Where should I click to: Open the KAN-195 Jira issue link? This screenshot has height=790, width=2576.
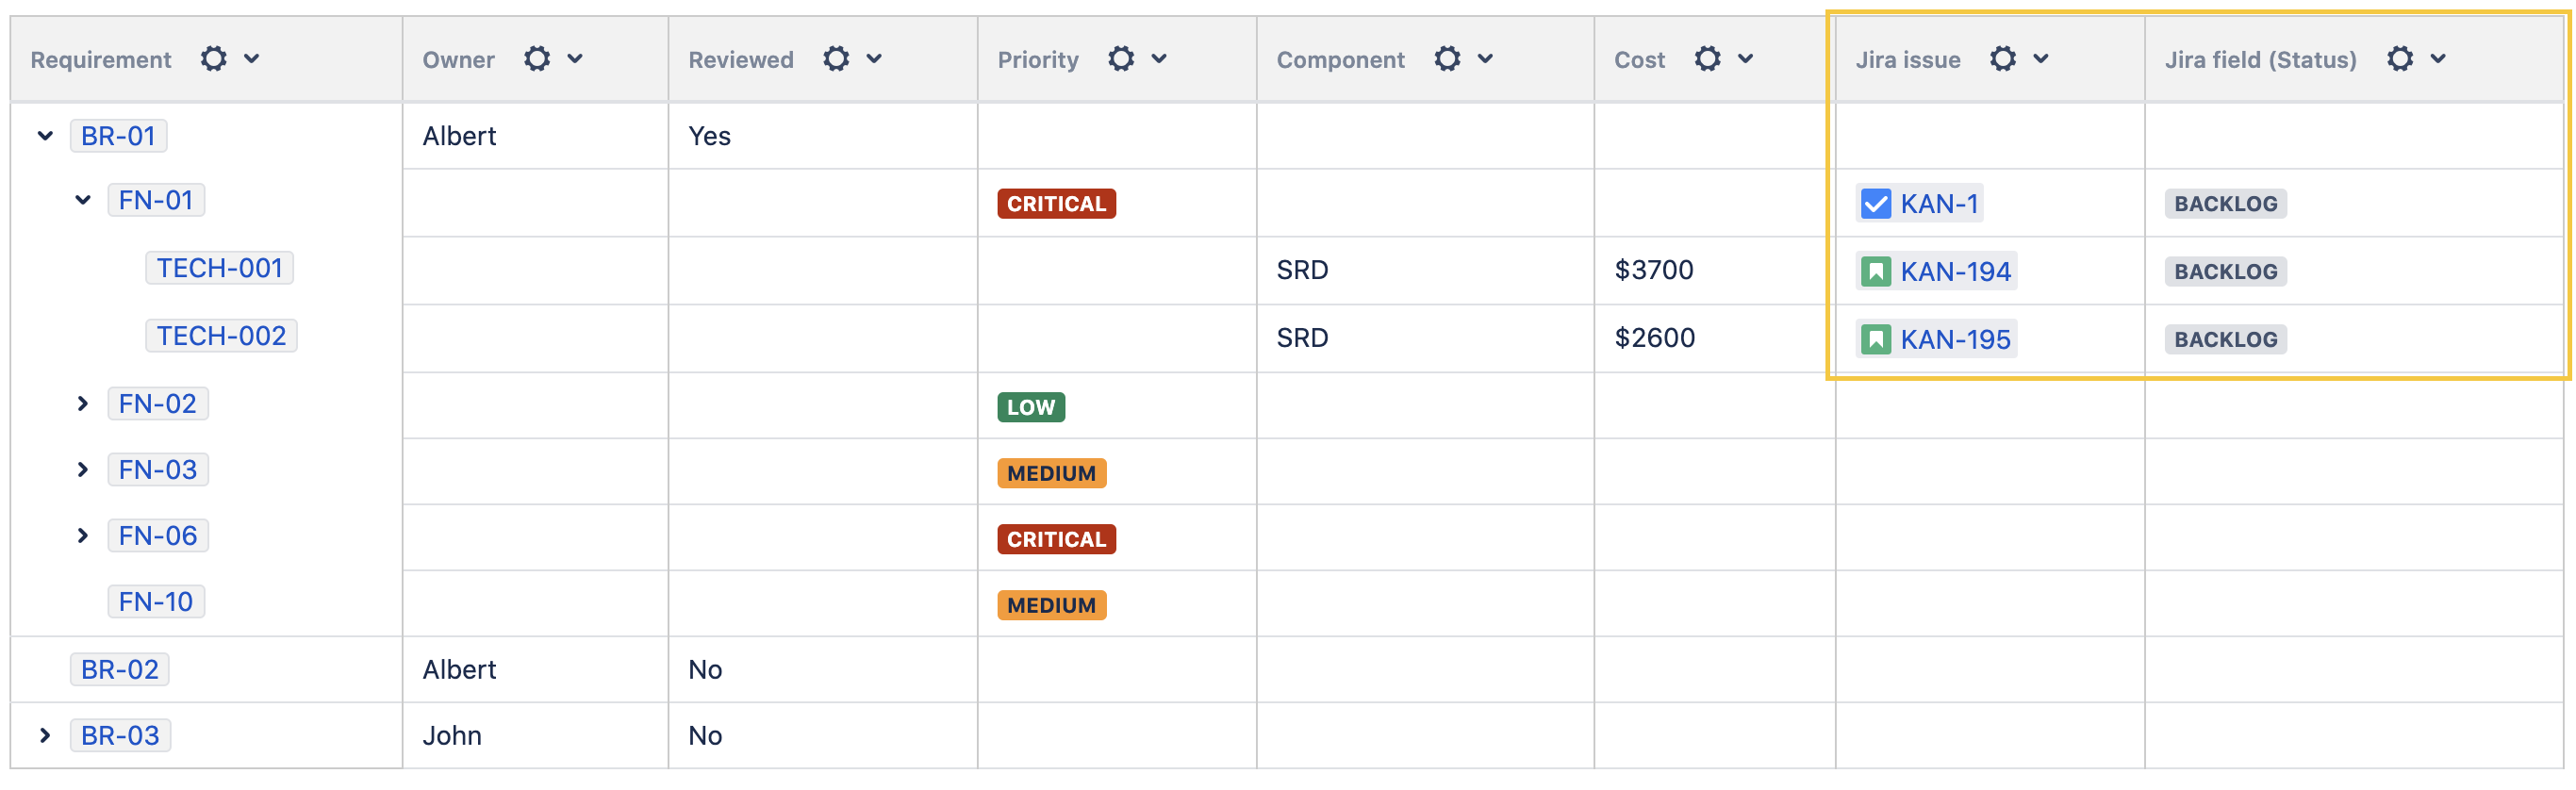pos(1954,340)
